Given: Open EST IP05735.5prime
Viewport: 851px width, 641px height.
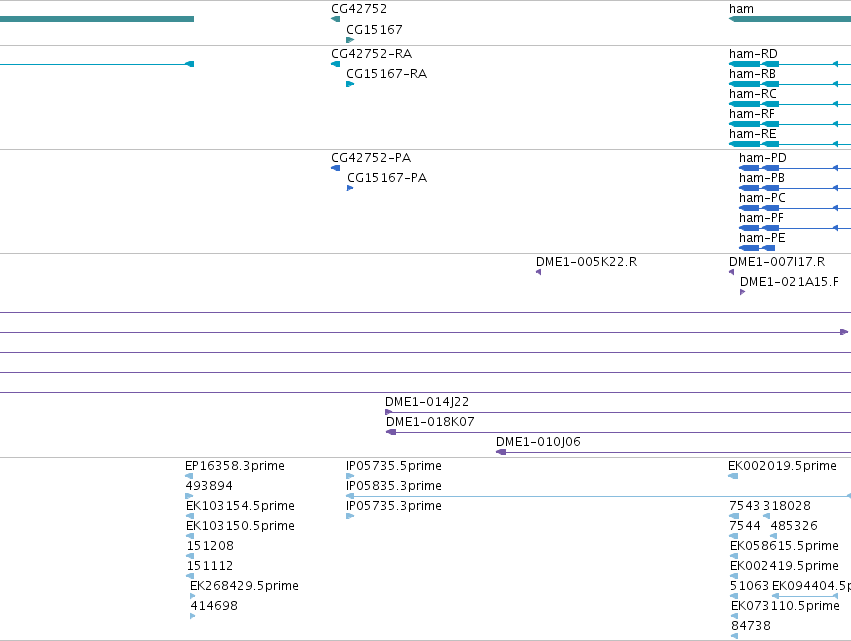Looking at the screenshot, I should point(393,466).
